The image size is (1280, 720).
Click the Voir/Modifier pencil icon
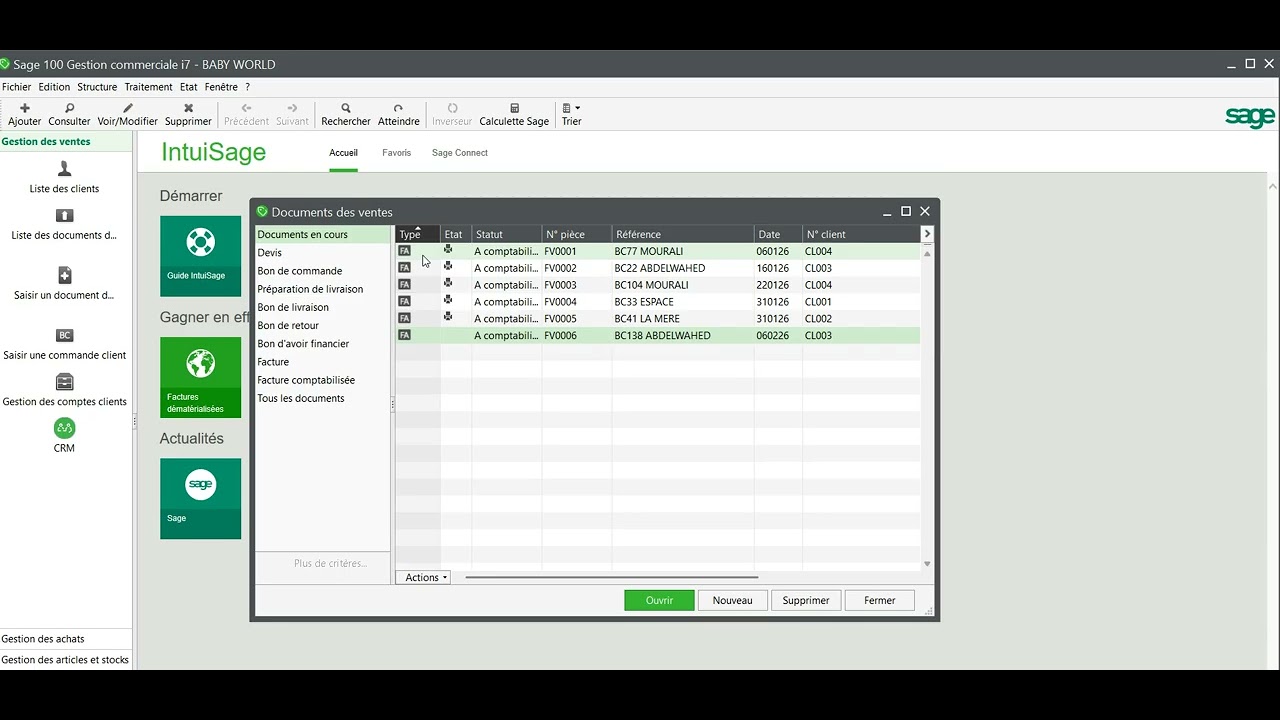[x=127, y=108]
